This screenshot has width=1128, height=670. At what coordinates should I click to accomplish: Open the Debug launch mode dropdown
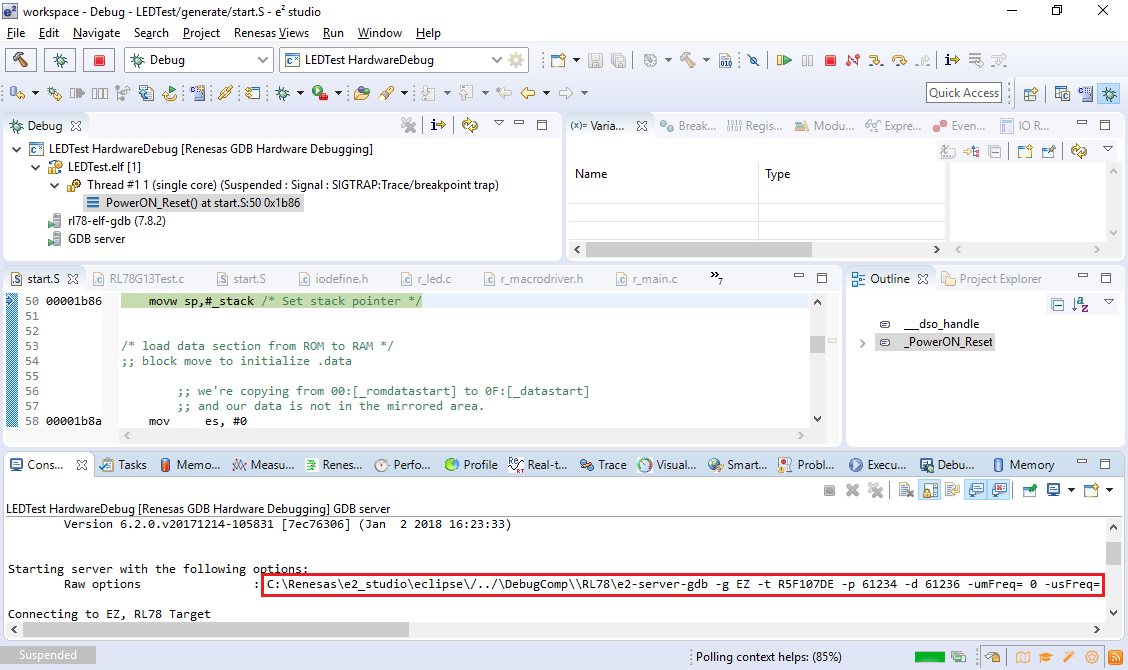[263, 60]
